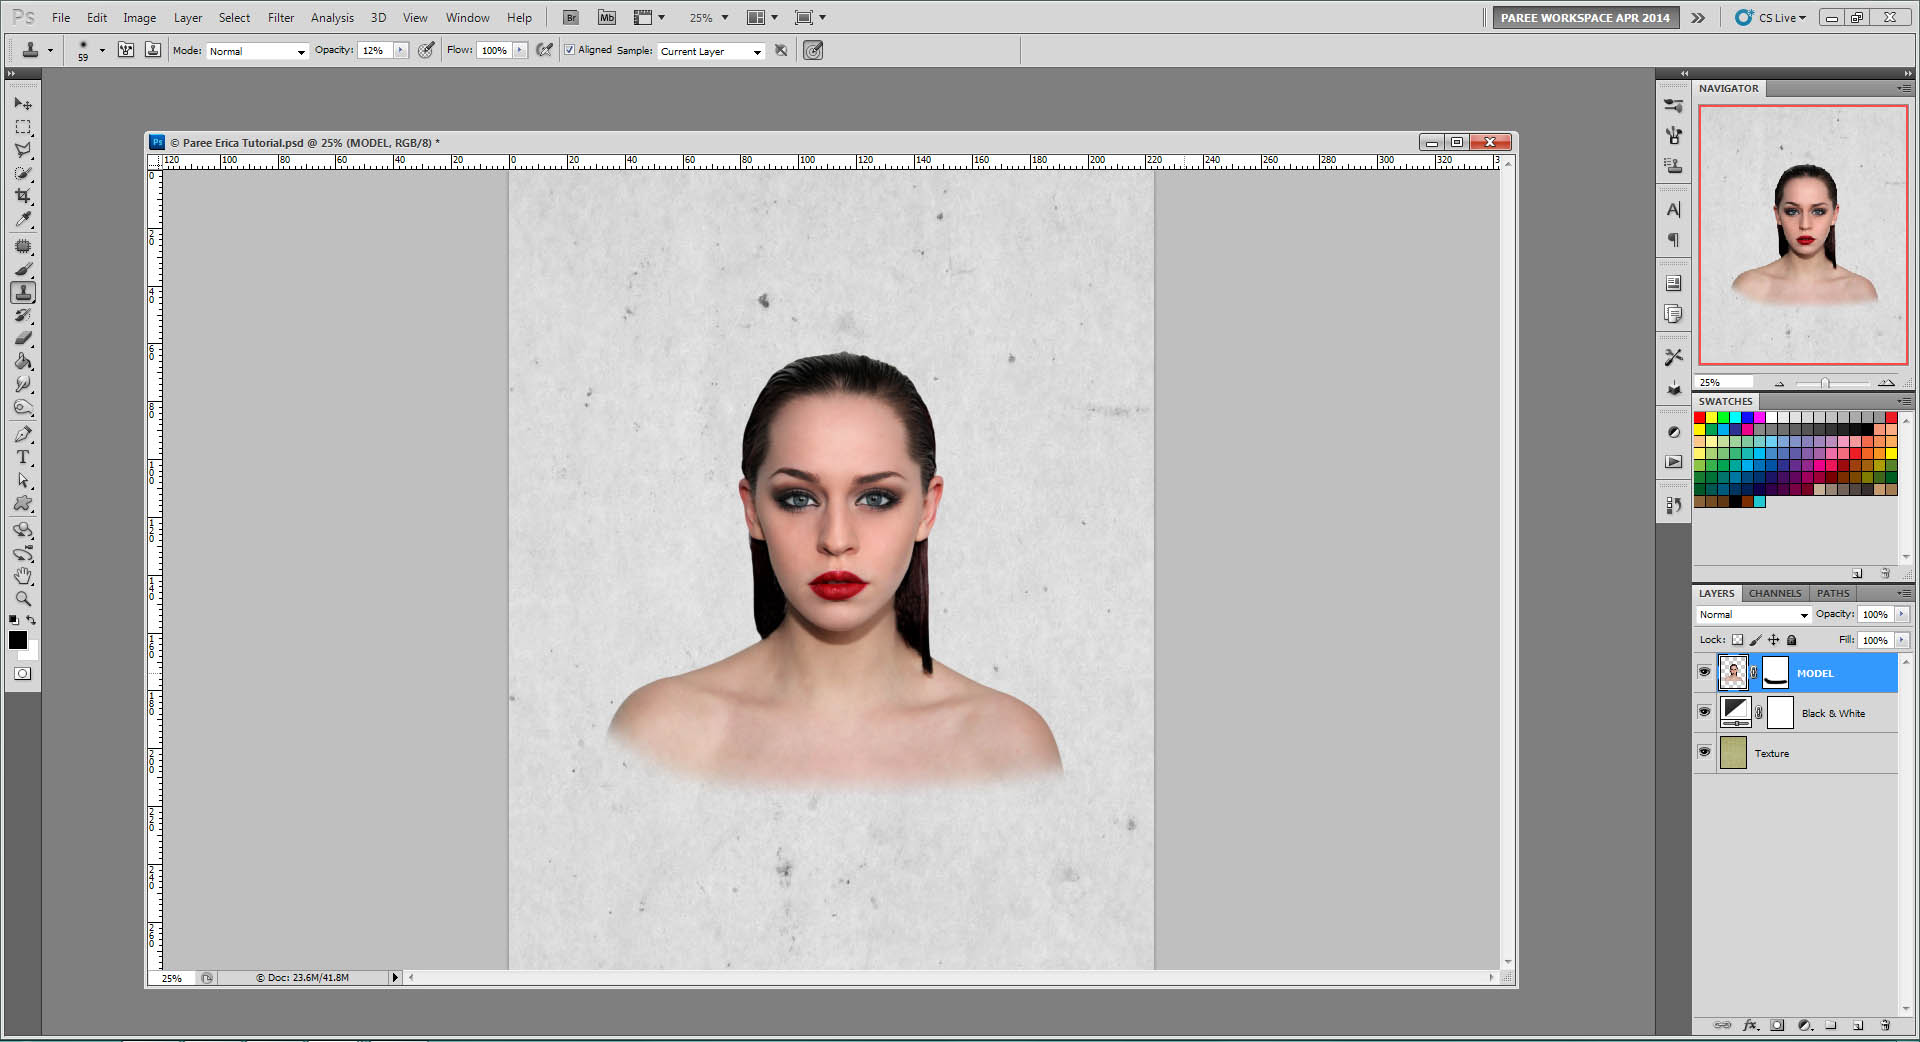Toggle visibility of Texture layer
Image resolution: width=1920 pixels, height=1042 pixels.
(1705, 752)
